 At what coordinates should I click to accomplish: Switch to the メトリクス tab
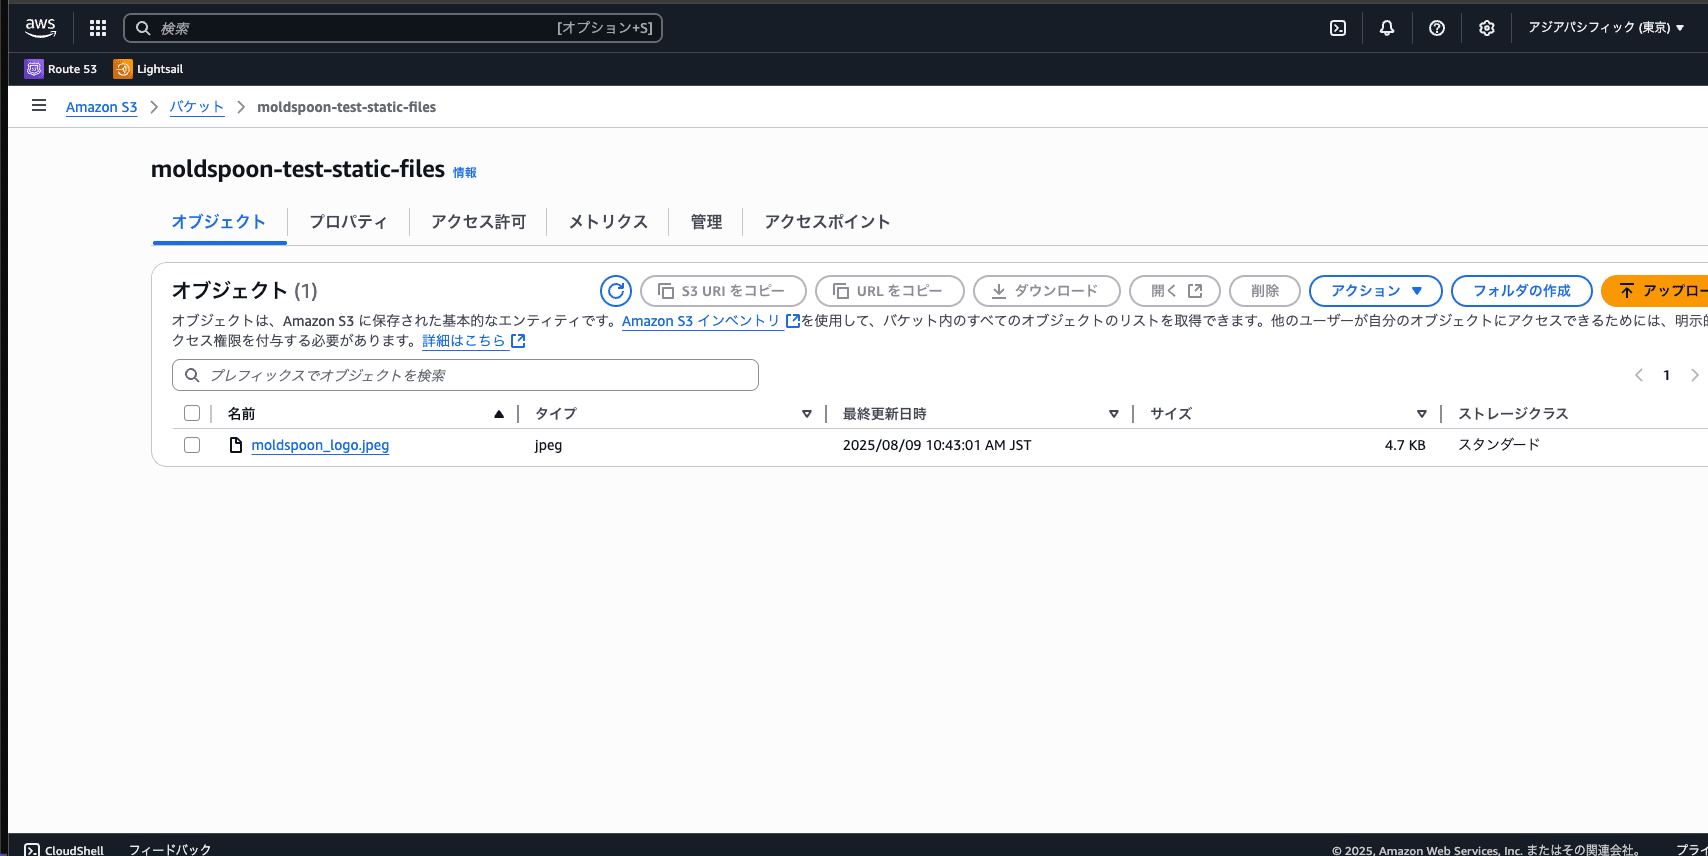[608, 222]
